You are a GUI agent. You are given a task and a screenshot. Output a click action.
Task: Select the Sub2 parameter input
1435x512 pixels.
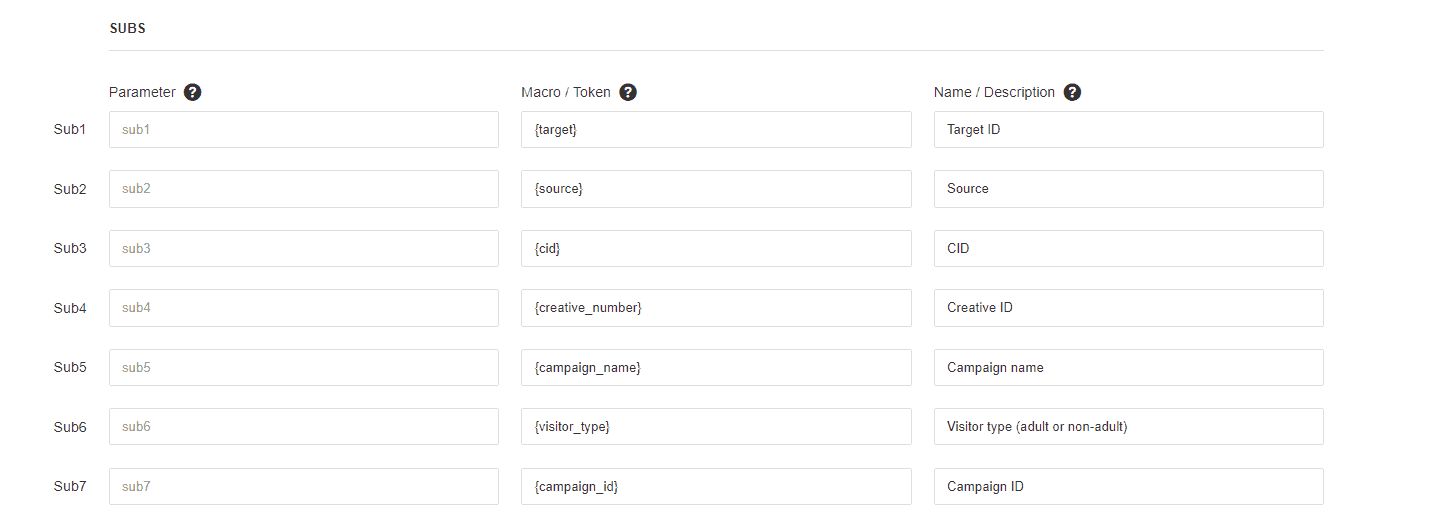click(x=304, y=189)
